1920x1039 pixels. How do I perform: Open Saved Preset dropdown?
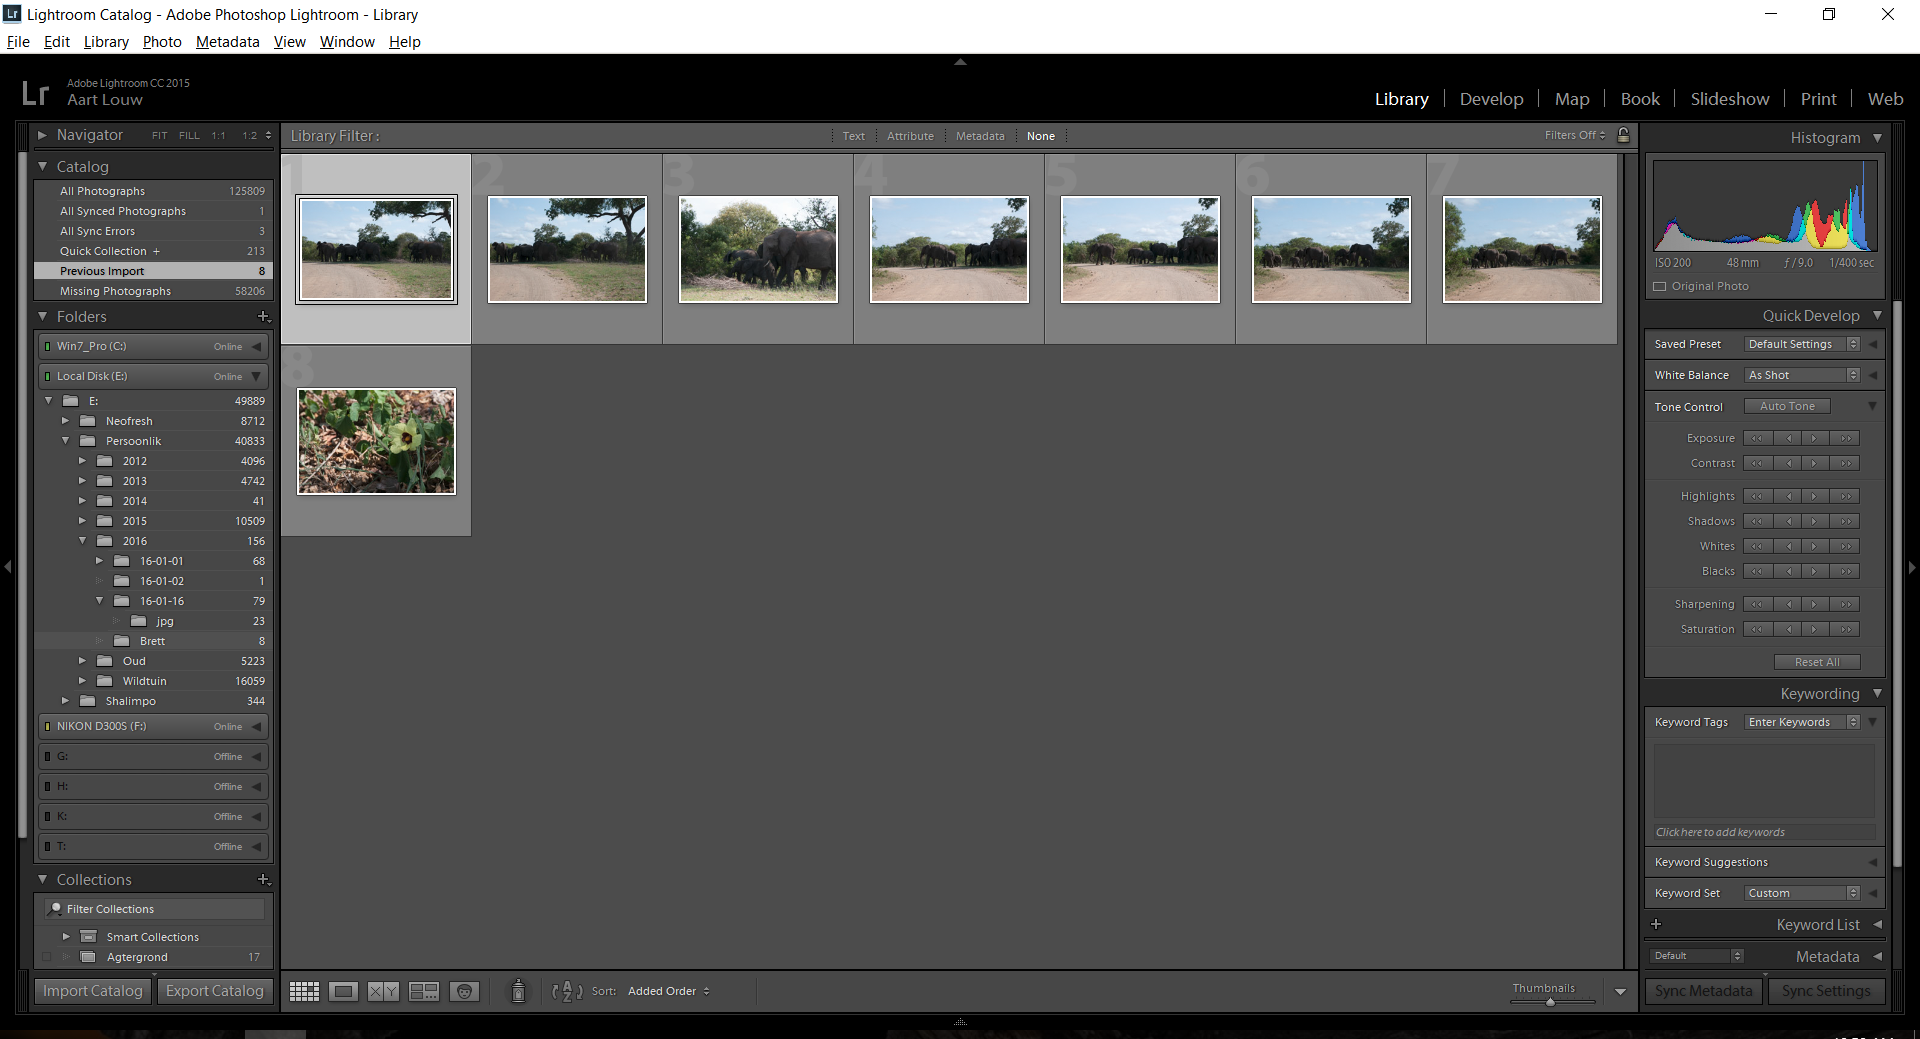(1802, 344)
